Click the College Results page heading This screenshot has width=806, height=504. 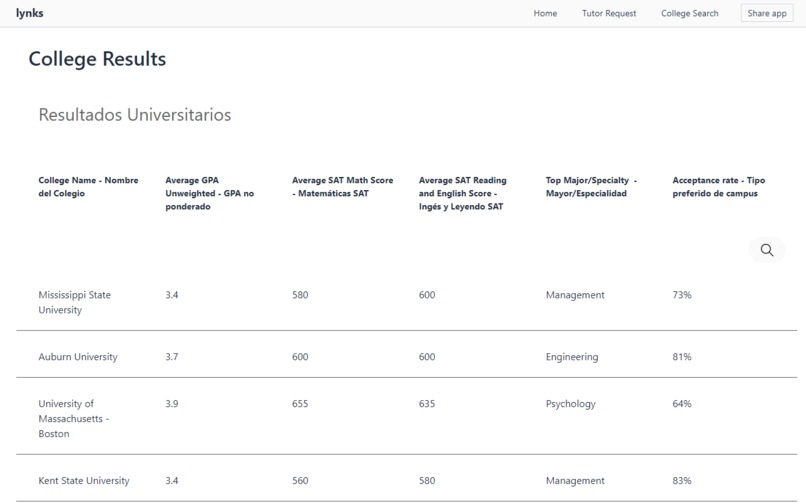pyautogui.click(x=97, y=59)
